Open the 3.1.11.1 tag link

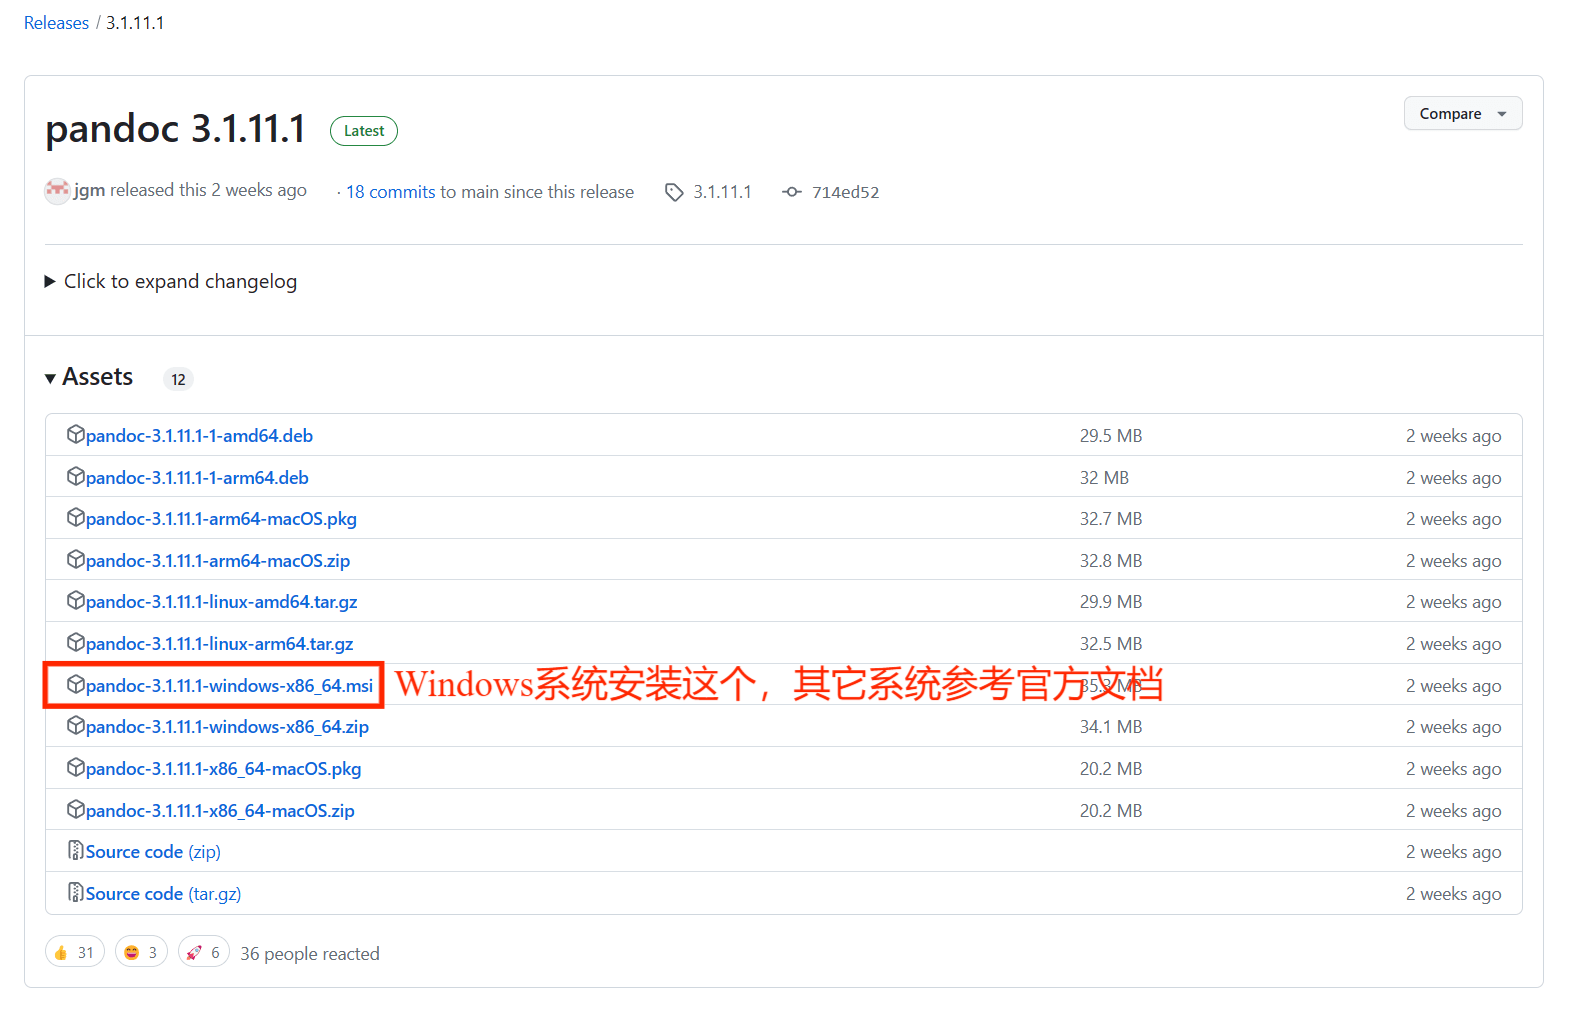click(722, 192)
